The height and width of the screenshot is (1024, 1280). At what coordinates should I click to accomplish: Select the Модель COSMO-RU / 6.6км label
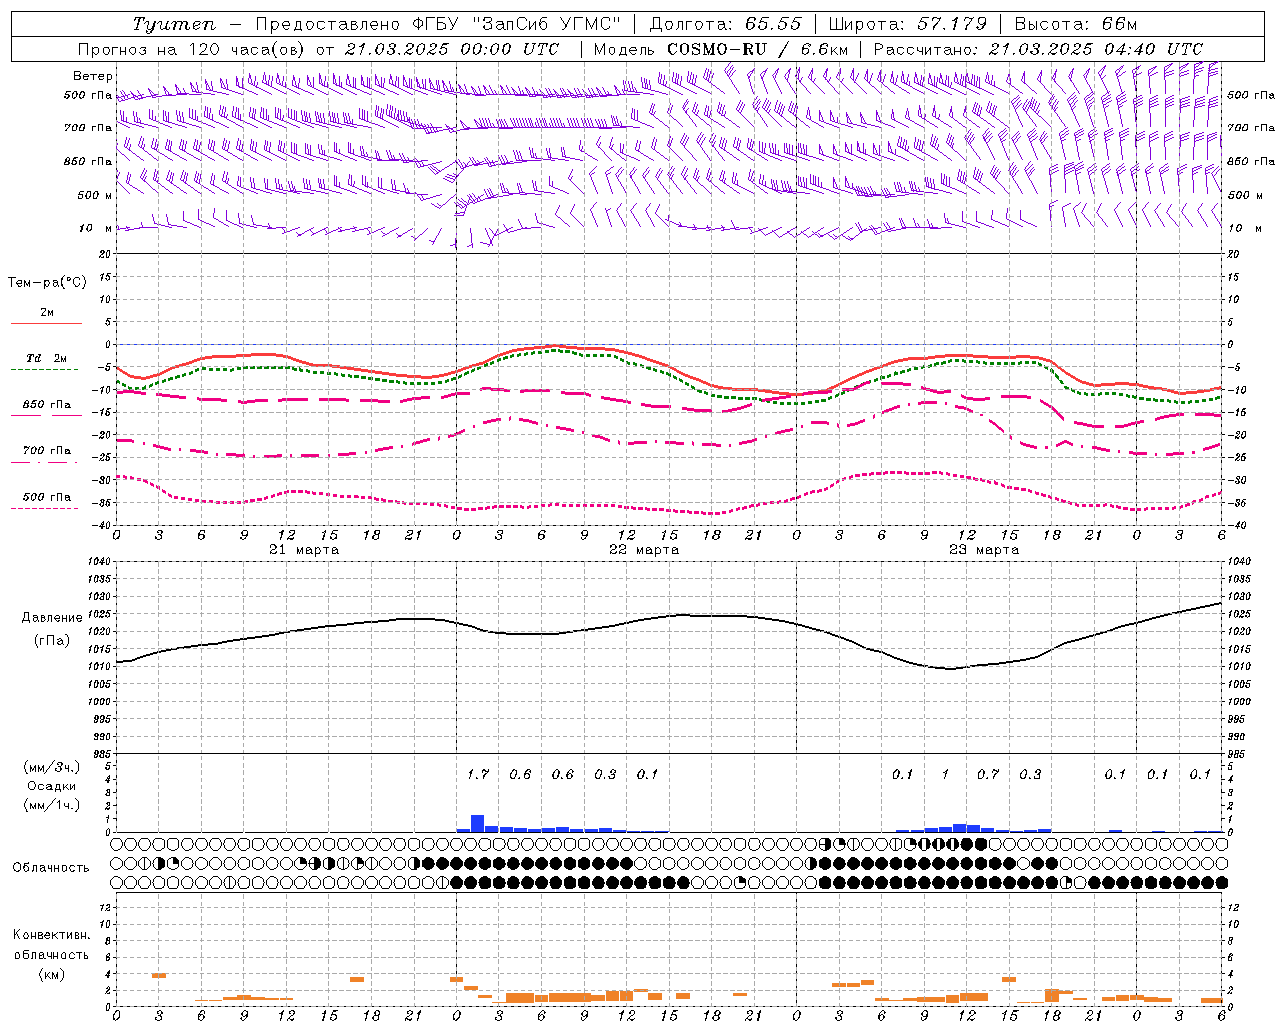point(721,48)
